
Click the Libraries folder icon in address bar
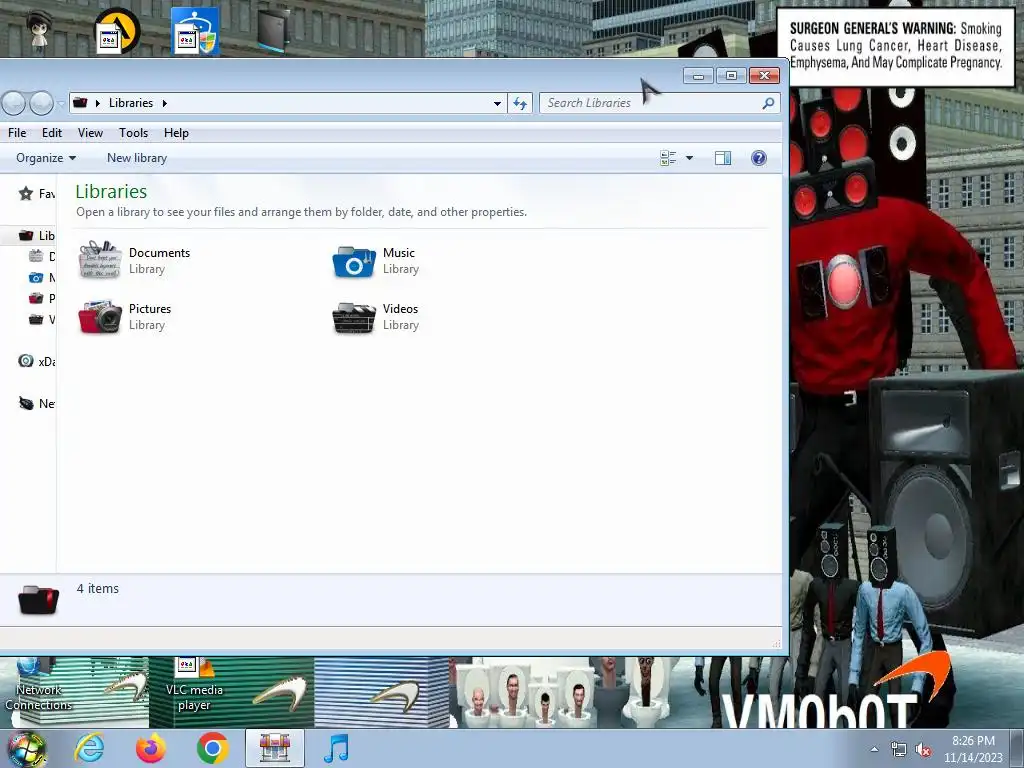pos(80,103)
